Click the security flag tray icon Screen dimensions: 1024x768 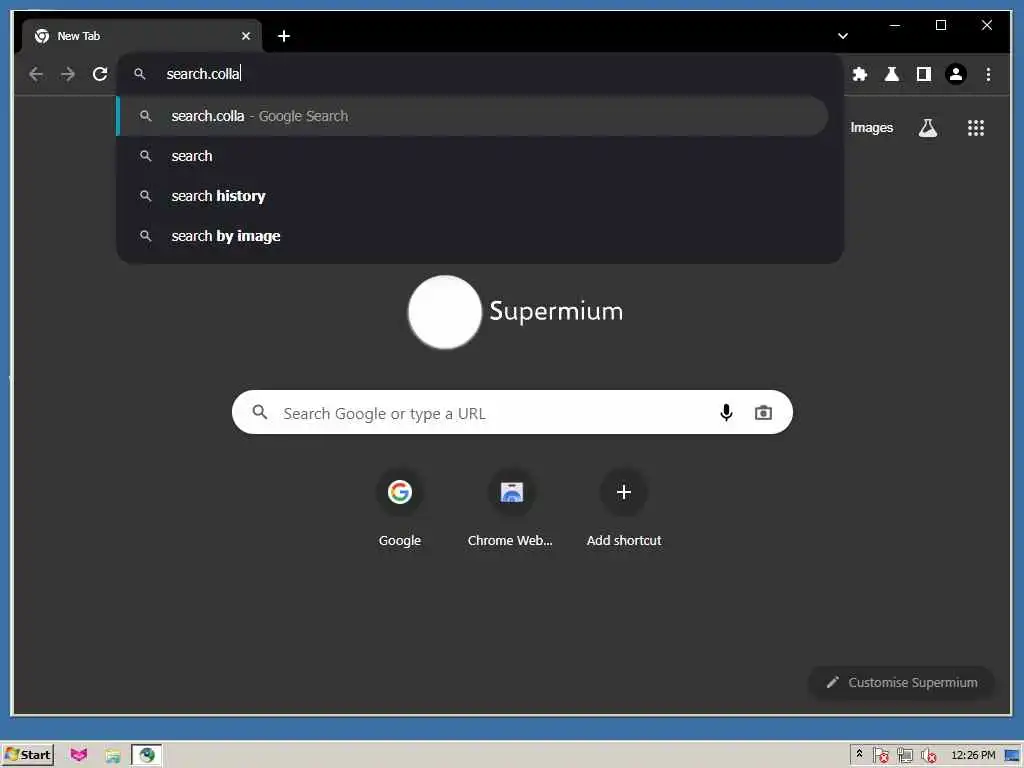(x=880, y=755)
